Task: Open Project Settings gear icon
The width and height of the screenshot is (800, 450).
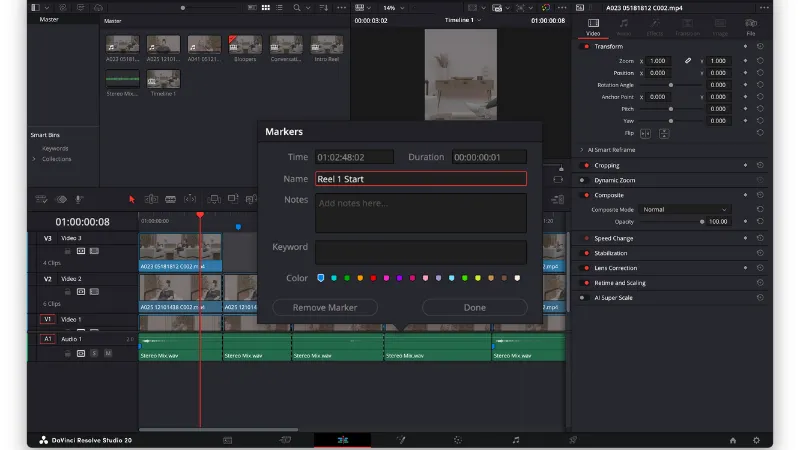Action: (x=756, y=440)
